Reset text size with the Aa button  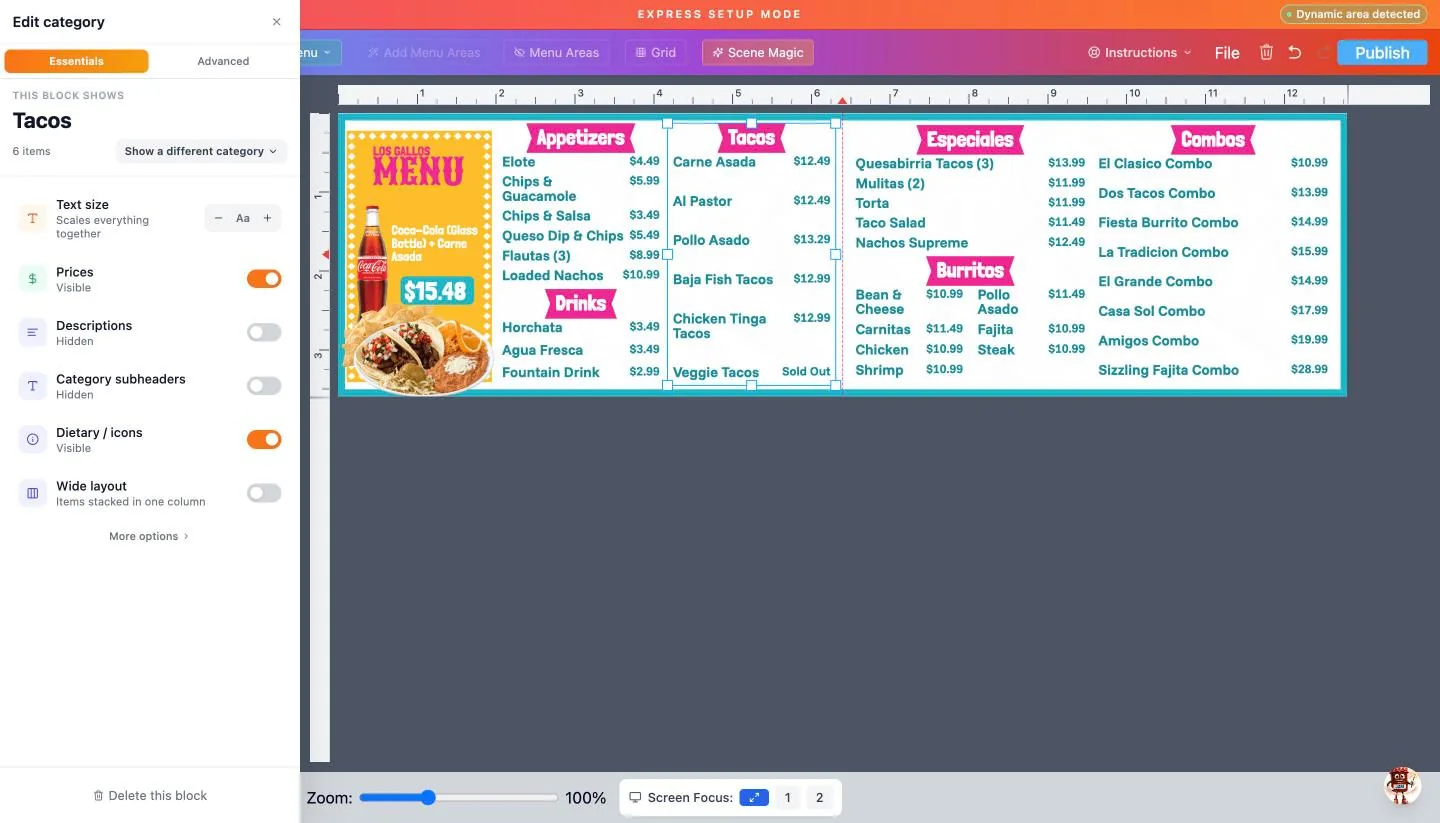point(243,218)
